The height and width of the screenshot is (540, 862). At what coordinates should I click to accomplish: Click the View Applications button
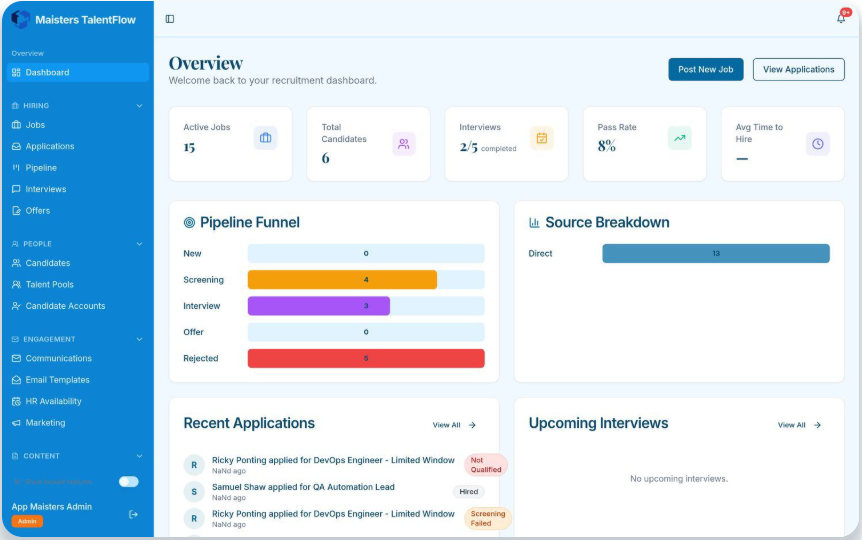click(x=799, y=69)
